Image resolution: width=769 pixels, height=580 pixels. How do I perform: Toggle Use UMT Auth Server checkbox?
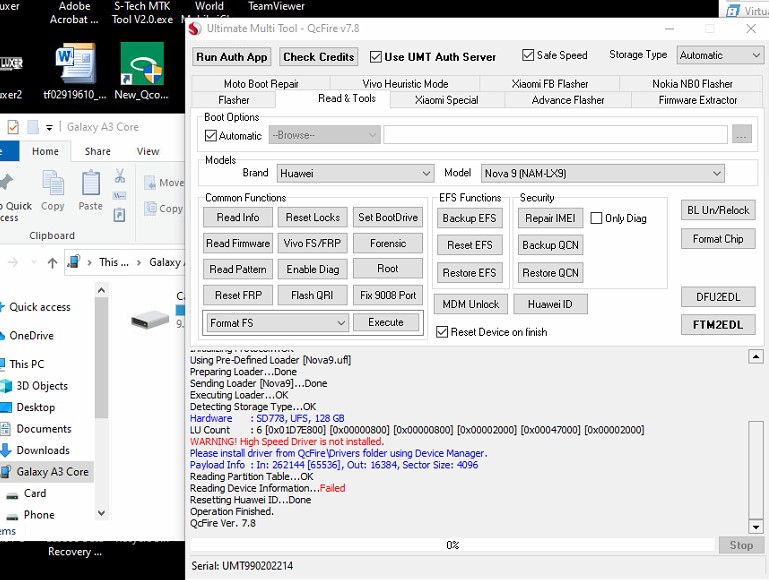pos(376,57)
